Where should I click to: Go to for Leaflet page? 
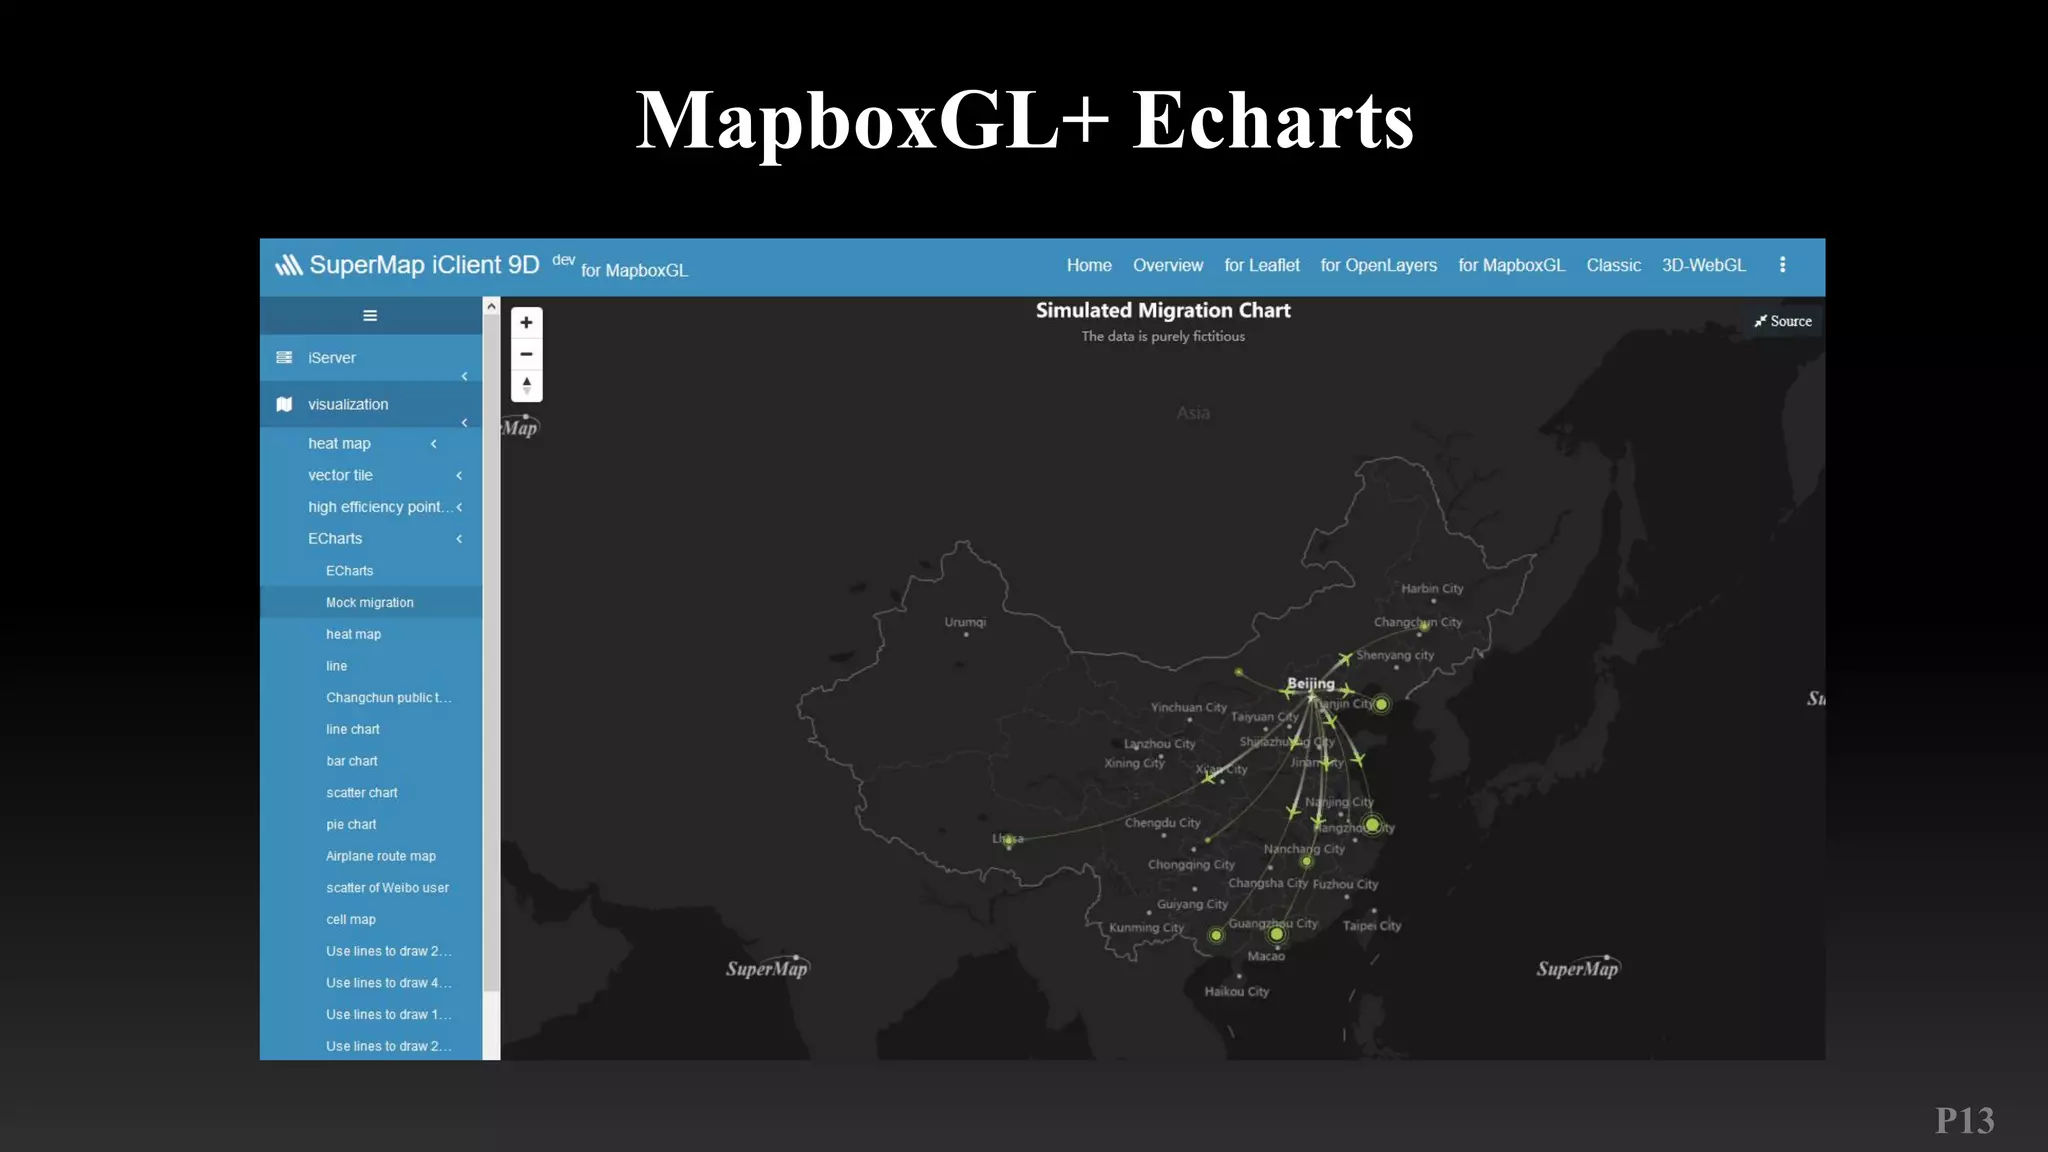coord(1262,265)
